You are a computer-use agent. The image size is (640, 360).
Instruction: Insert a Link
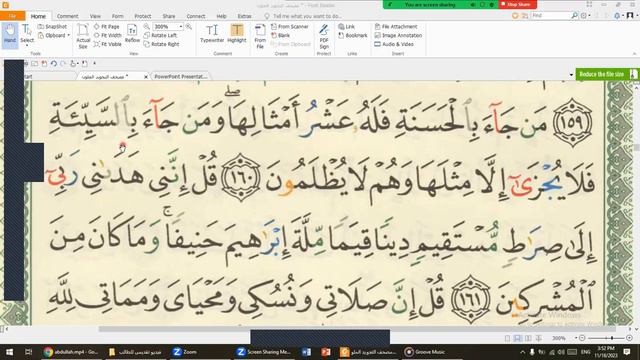[346, 27]
